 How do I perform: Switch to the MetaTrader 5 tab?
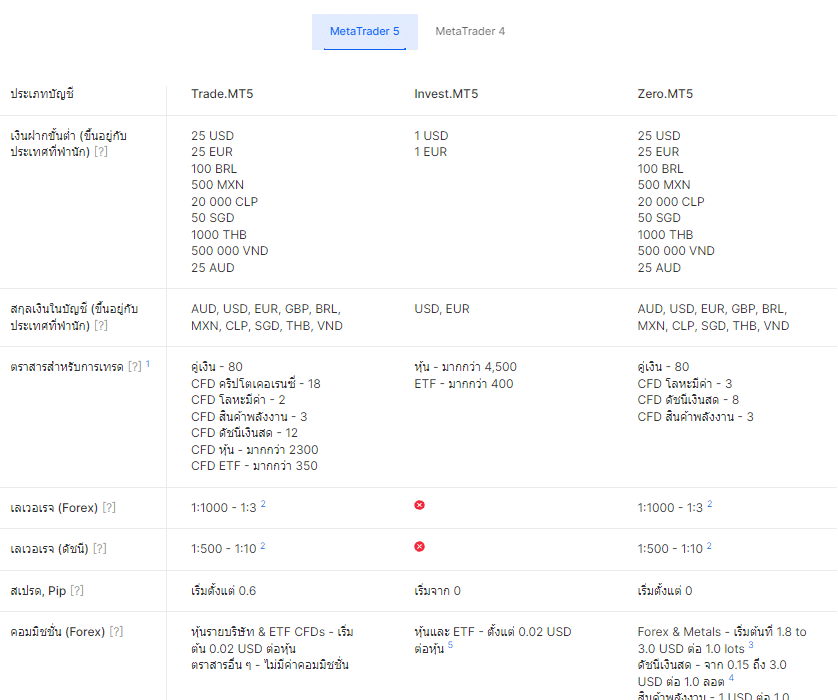[x=364, y=32]
